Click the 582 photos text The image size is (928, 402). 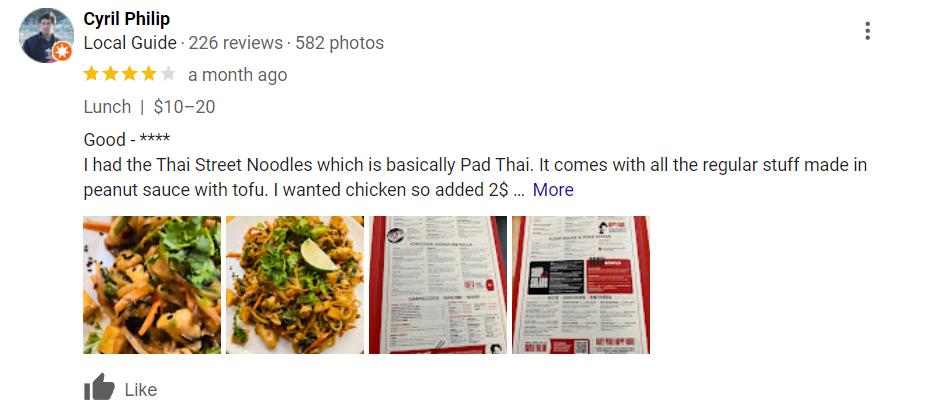click(340, 43)
